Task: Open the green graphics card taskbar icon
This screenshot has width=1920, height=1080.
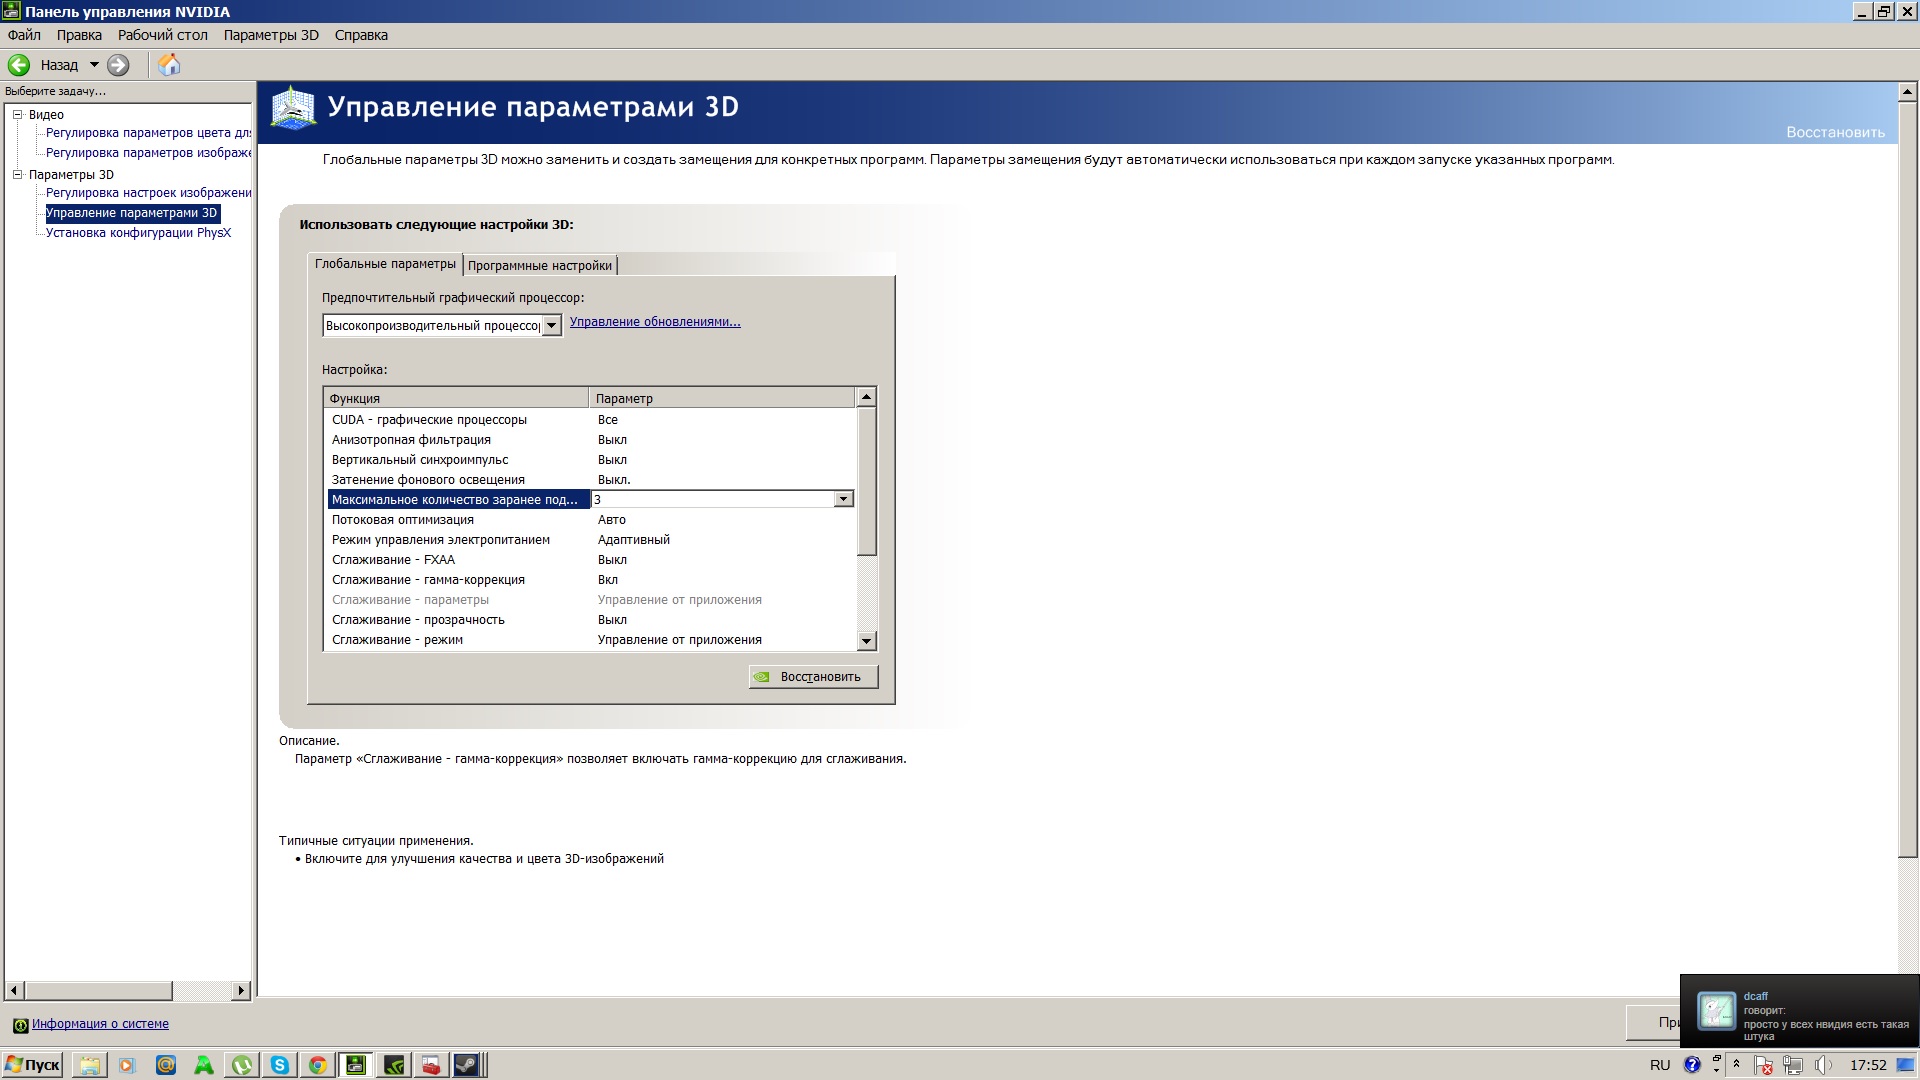Action: (x=356, y=1065)
